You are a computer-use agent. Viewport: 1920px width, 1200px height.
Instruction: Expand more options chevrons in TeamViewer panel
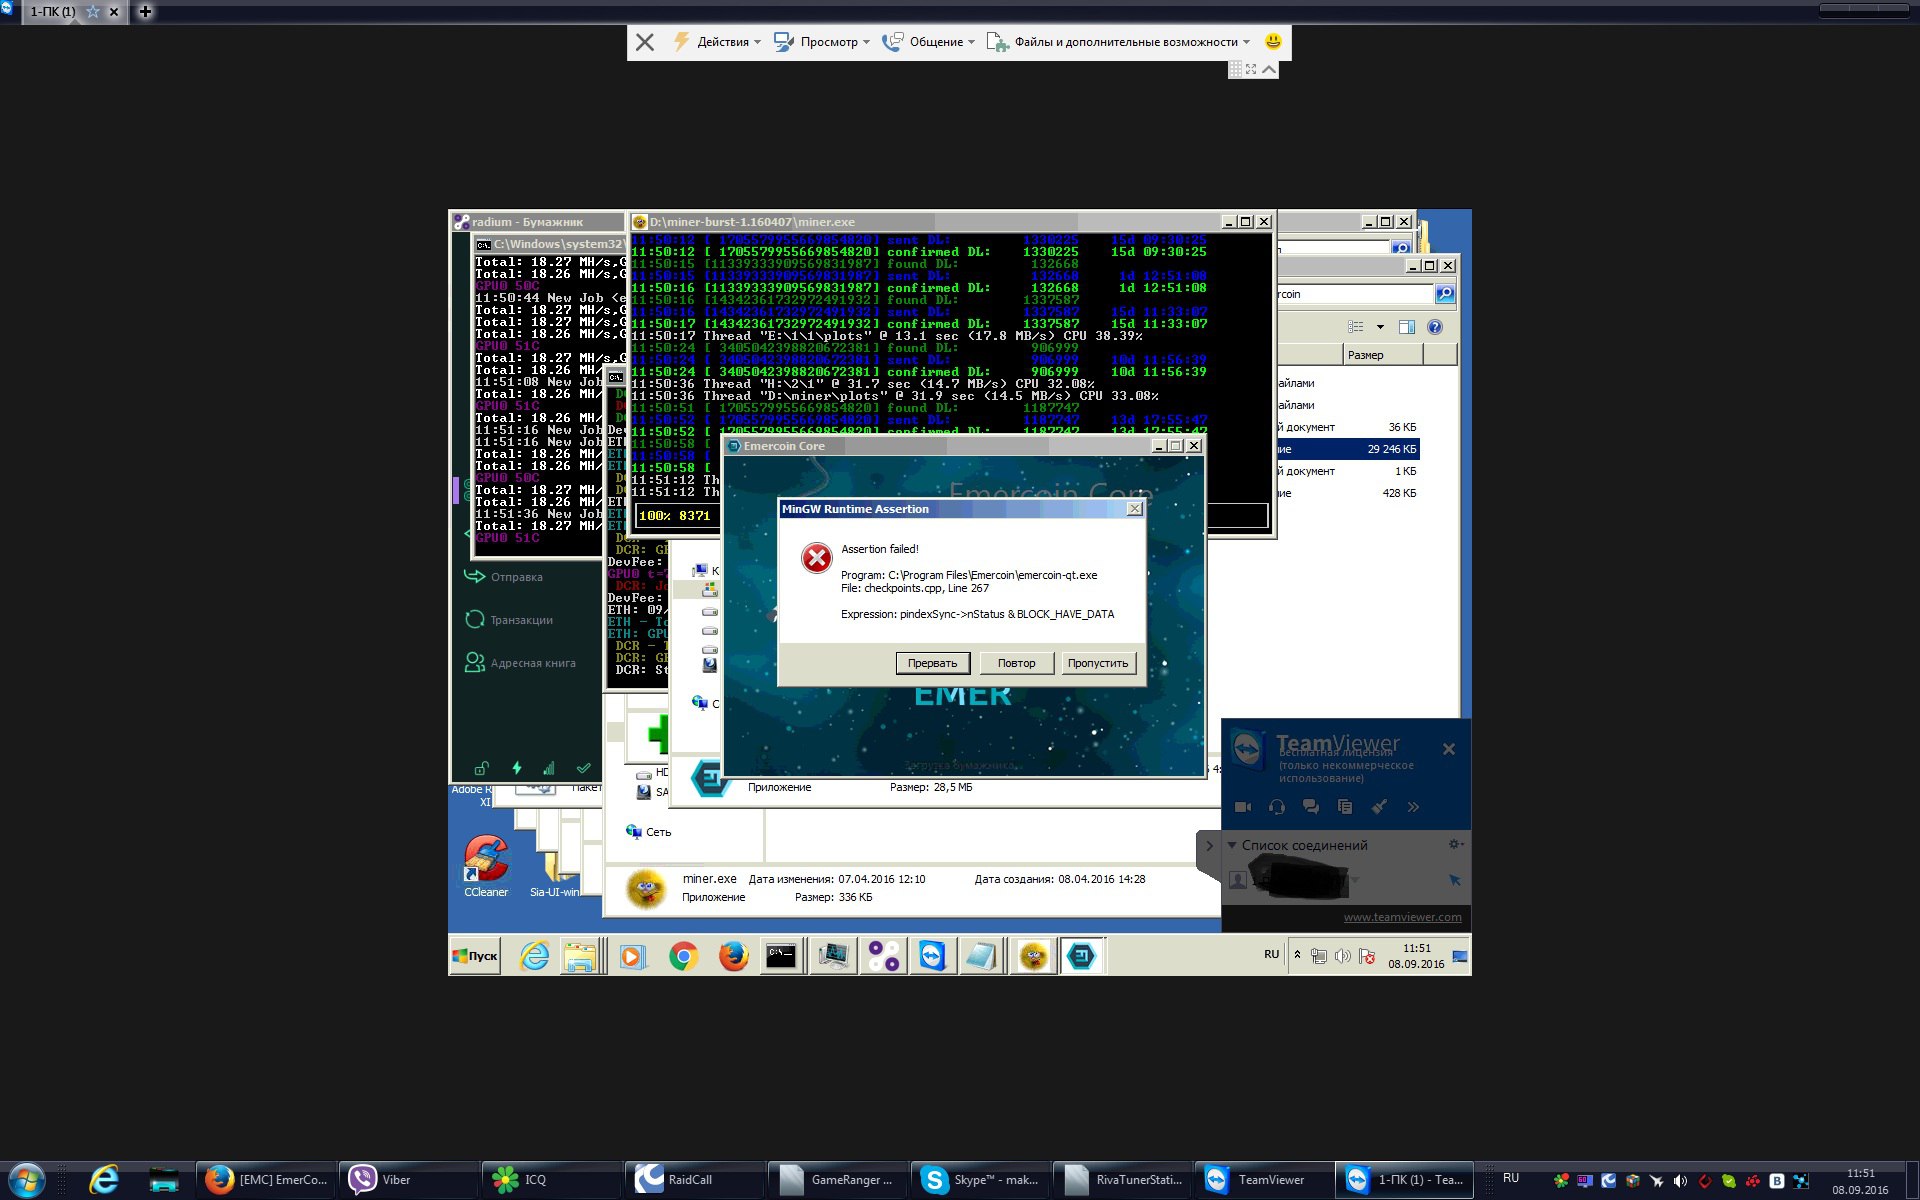pos(1413,807)
